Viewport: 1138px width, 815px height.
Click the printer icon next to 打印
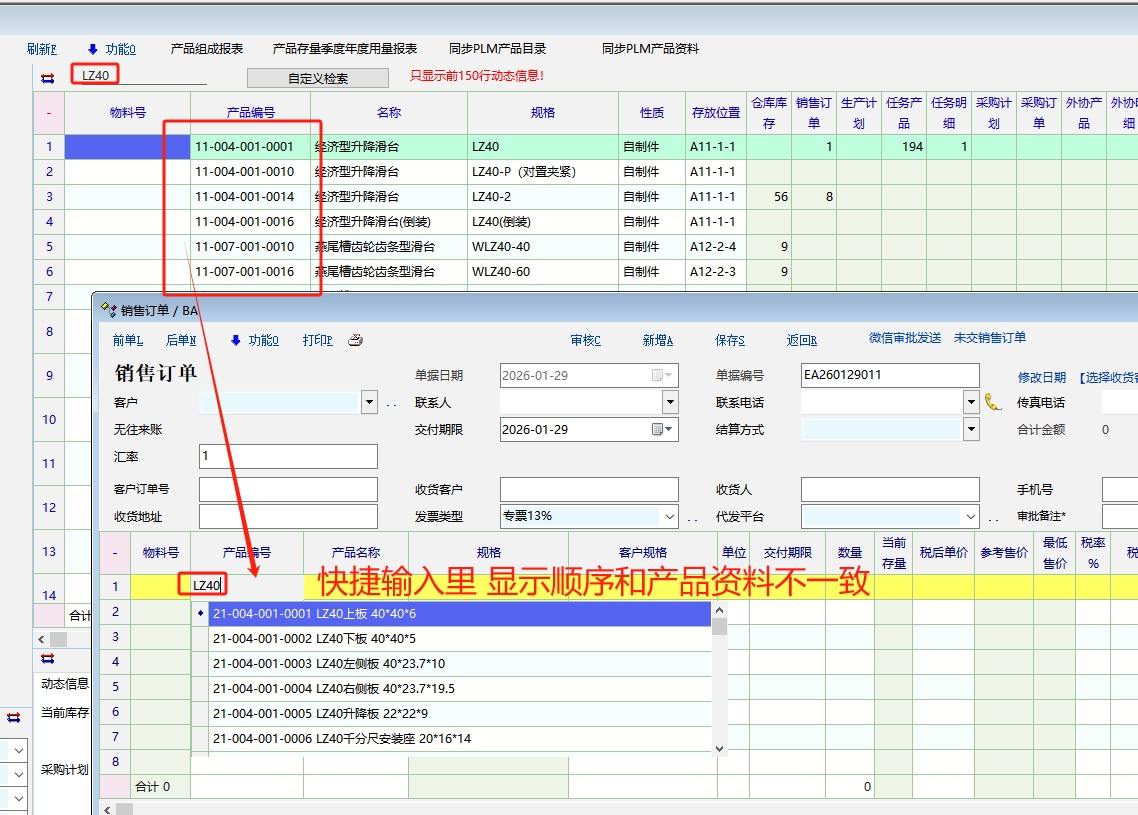coord(355,340)
